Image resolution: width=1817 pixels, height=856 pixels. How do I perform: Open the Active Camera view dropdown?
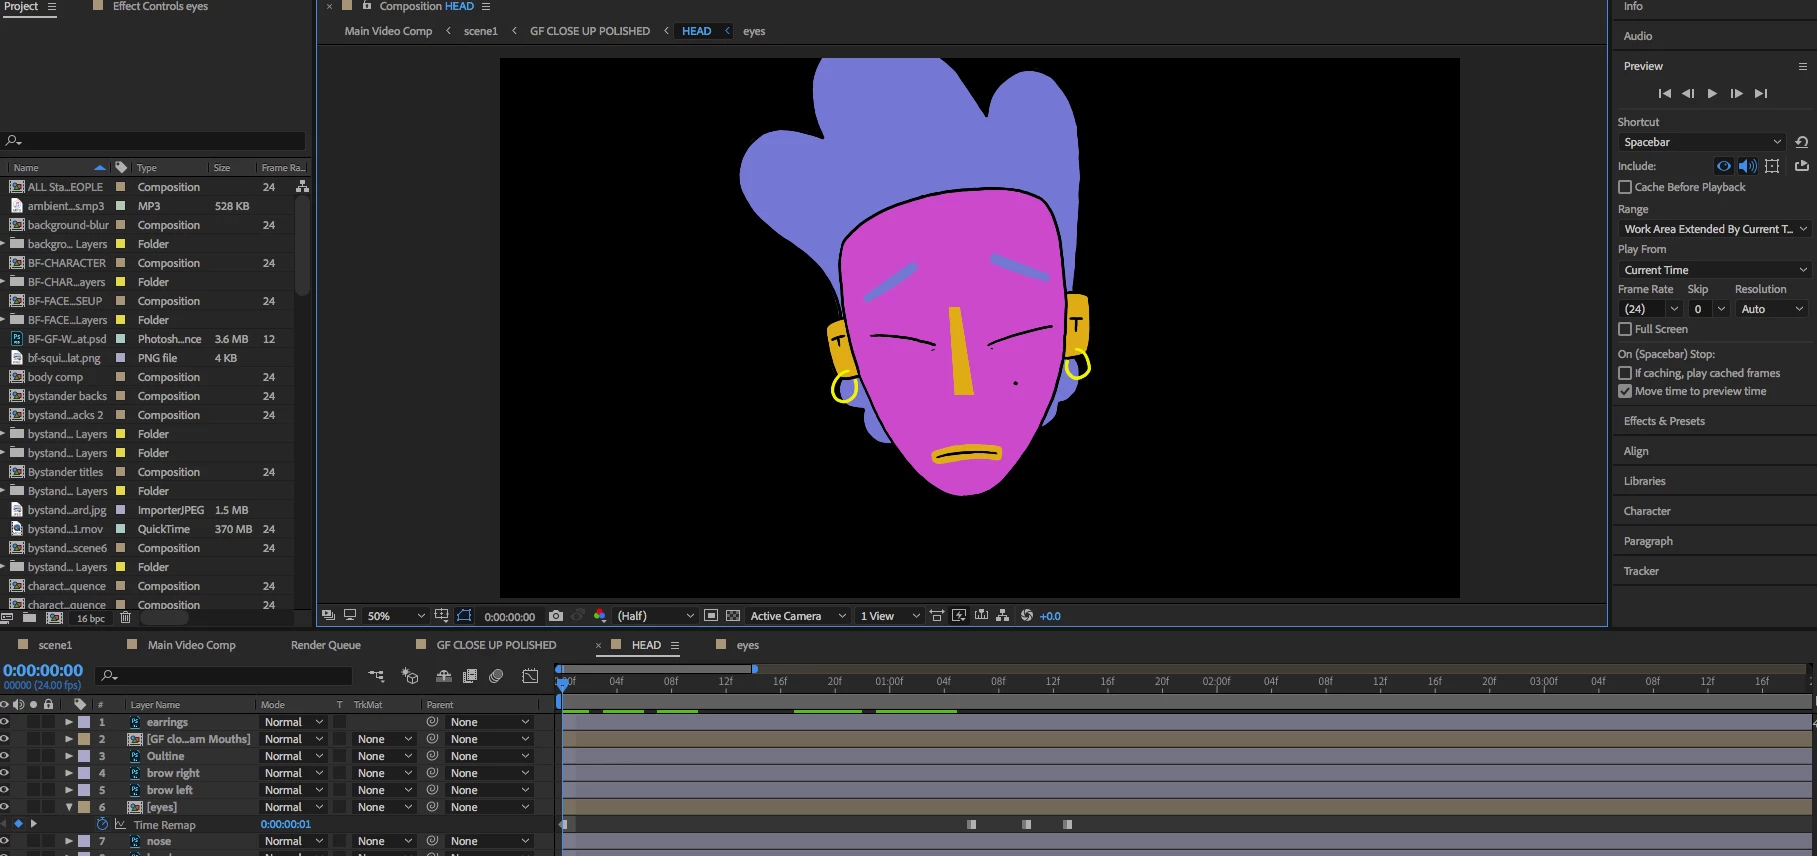(798, 616)
